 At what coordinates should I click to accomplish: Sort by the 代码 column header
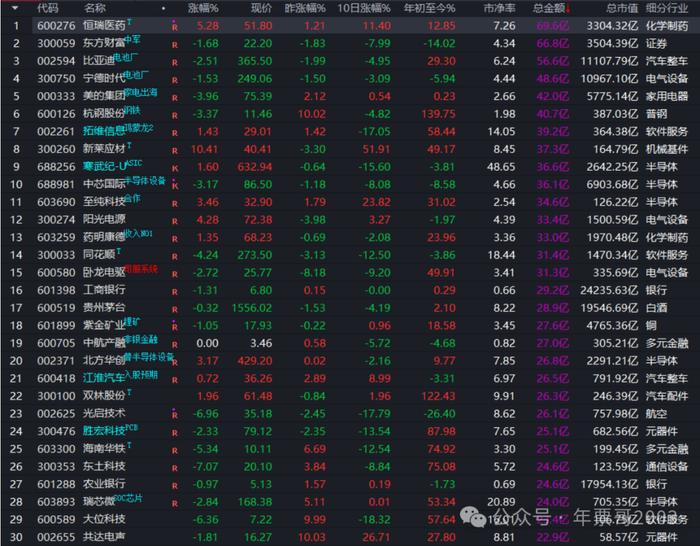pos(47,8)
